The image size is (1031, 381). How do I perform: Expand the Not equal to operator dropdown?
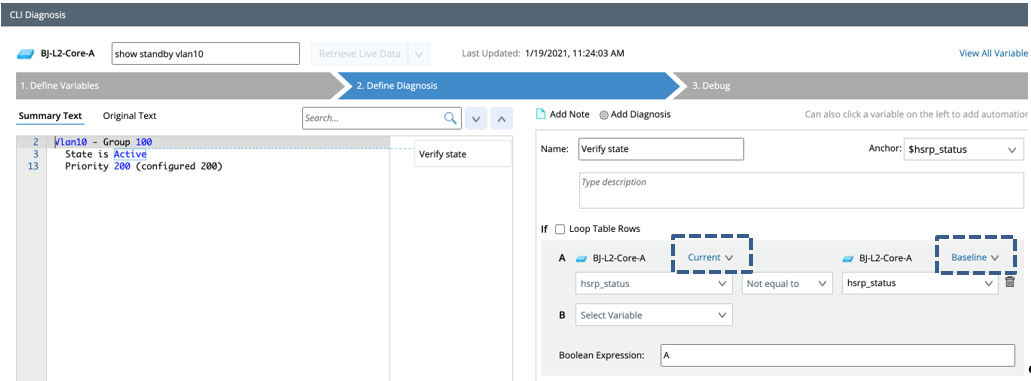[786, 283]
